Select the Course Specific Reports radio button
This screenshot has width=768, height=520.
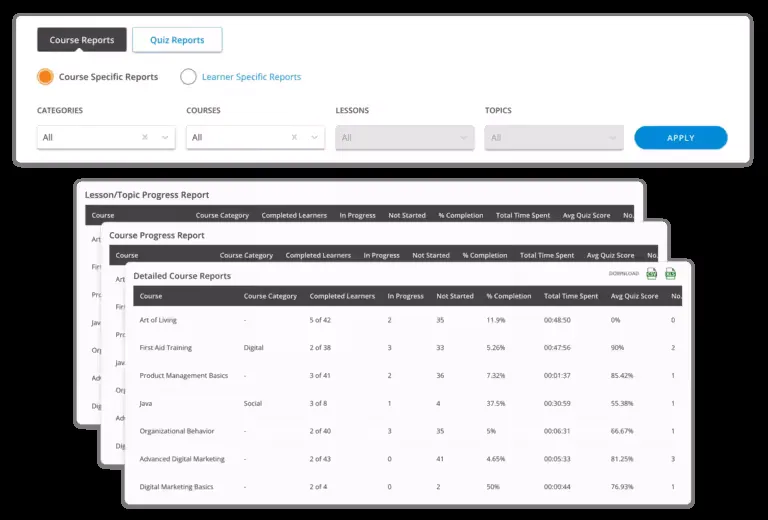(45, 77)
